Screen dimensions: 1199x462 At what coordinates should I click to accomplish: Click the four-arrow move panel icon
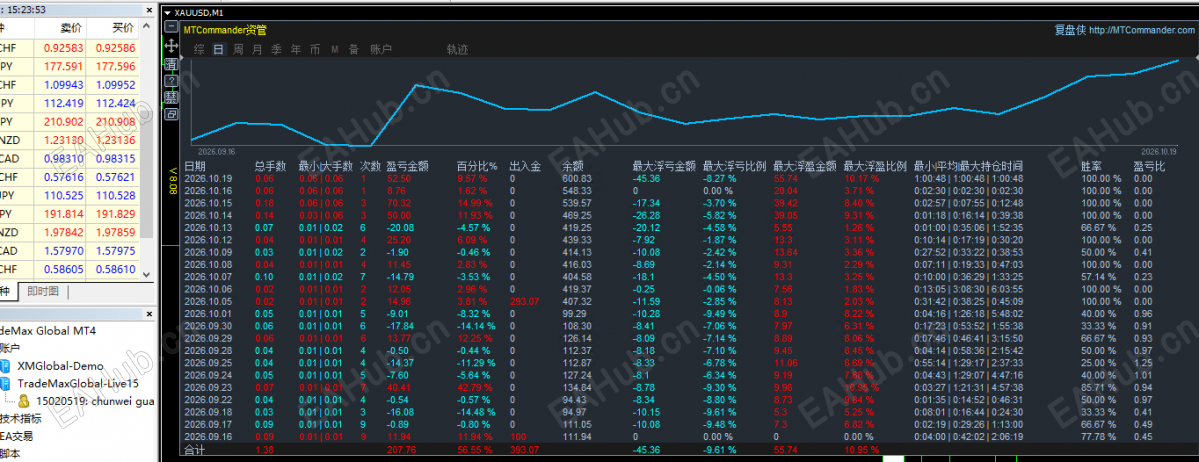(171, 46)
